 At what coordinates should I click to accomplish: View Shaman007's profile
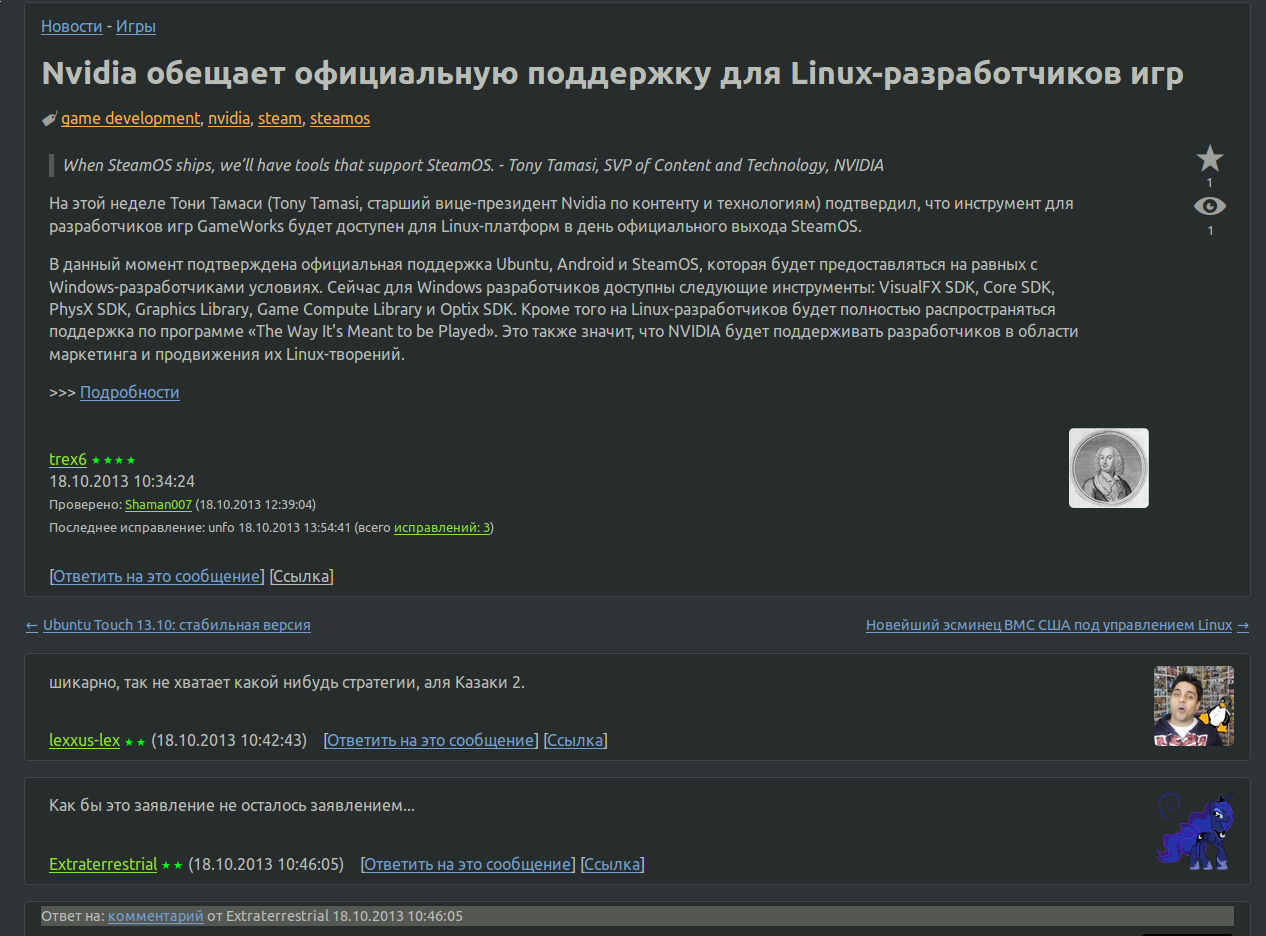coord(158,504)
